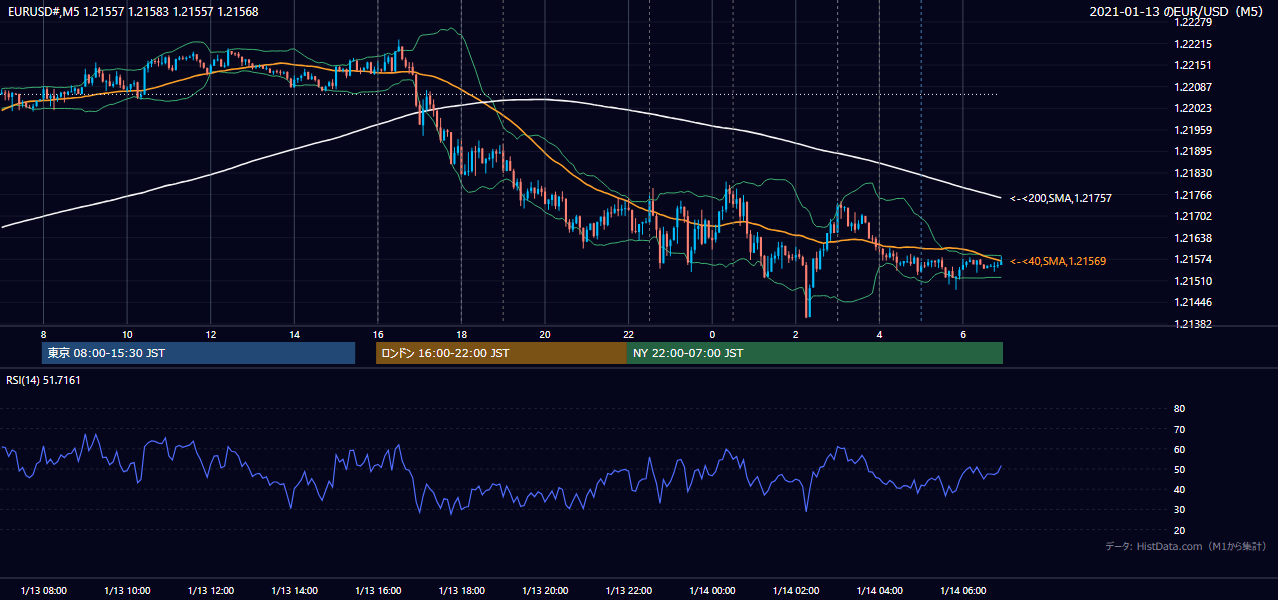Select the 東京 08:00-15:30 JST session bar

point(199,353)
